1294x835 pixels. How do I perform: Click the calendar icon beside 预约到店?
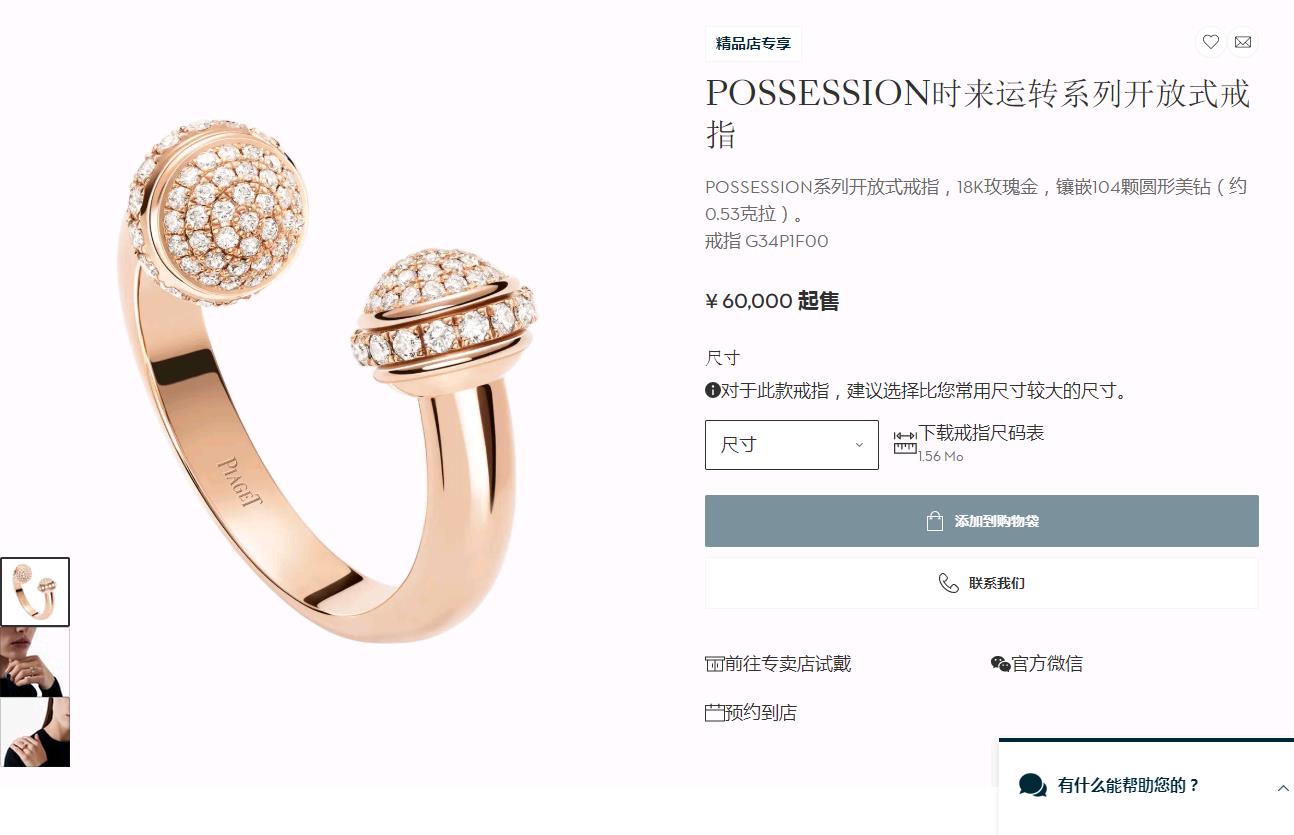click(x=714, y=713)
